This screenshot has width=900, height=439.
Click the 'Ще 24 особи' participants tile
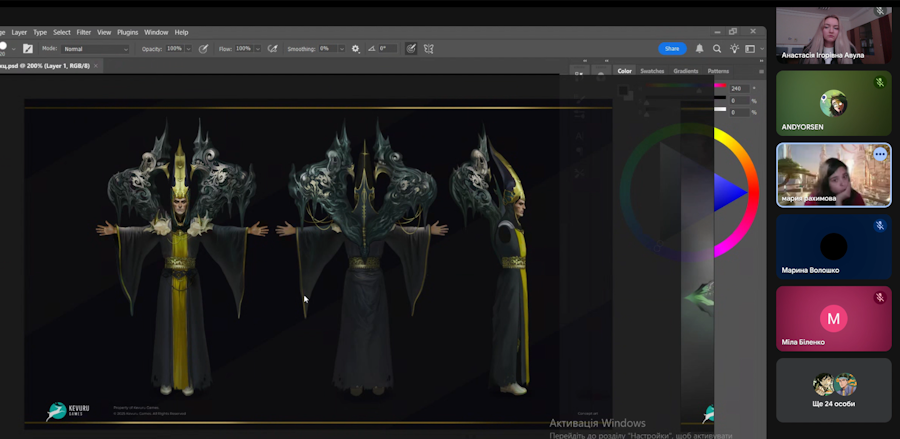tap(833, 390)
